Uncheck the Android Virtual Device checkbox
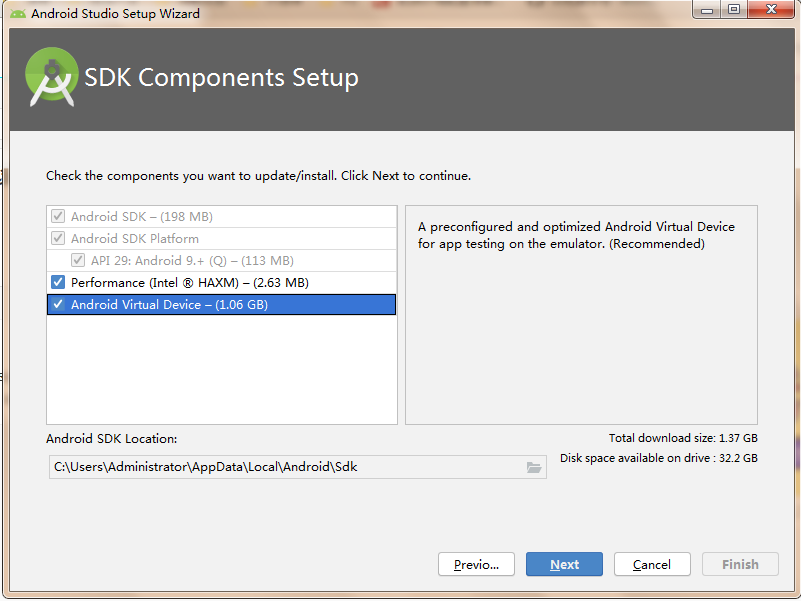The width and height of the screenshot is (801, 601). tap(58, 305)
